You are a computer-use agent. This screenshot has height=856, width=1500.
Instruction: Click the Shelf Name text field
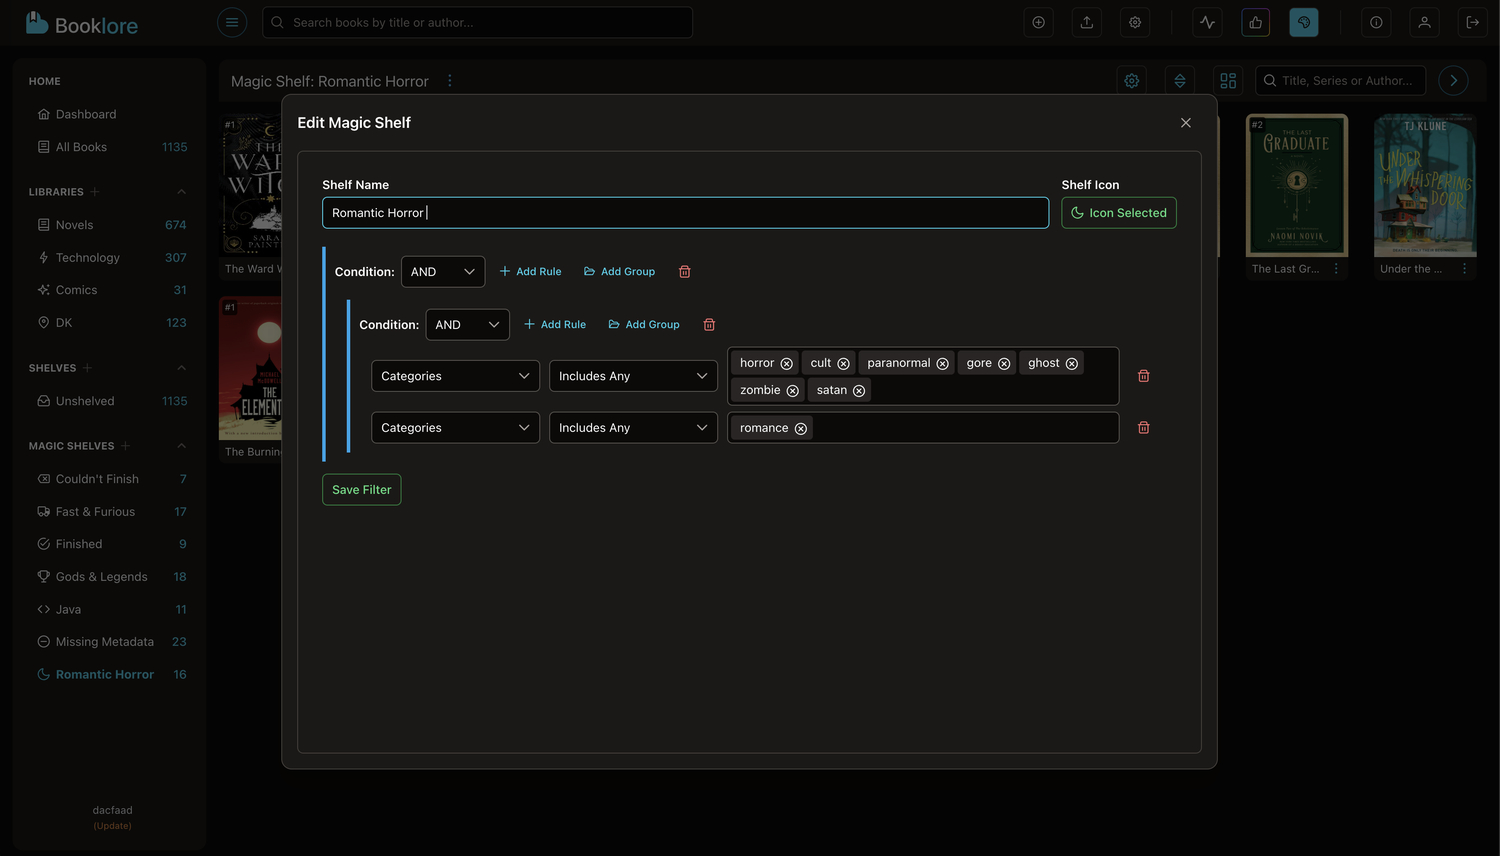coord(685,213)
